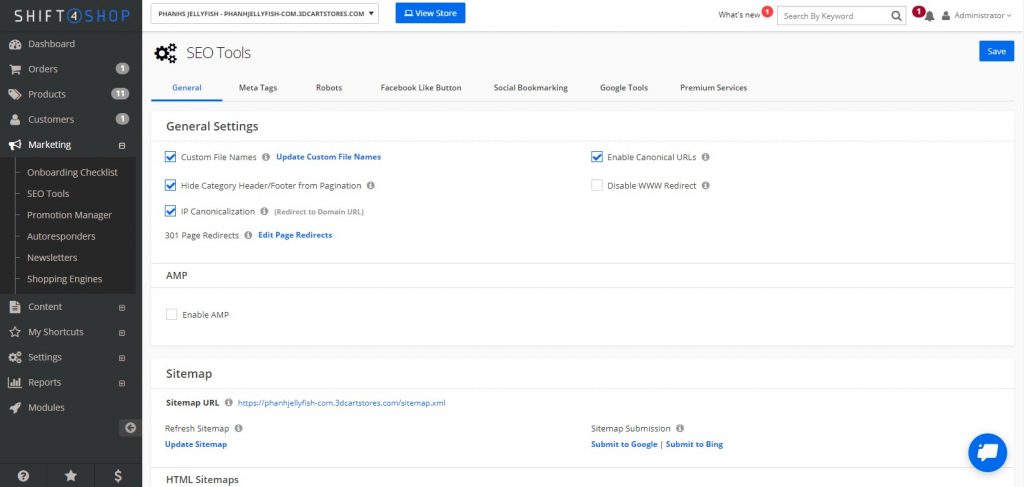Open the store selector dropdown
The height and width of the screenshot is (487, 1024).
point(265,13)
